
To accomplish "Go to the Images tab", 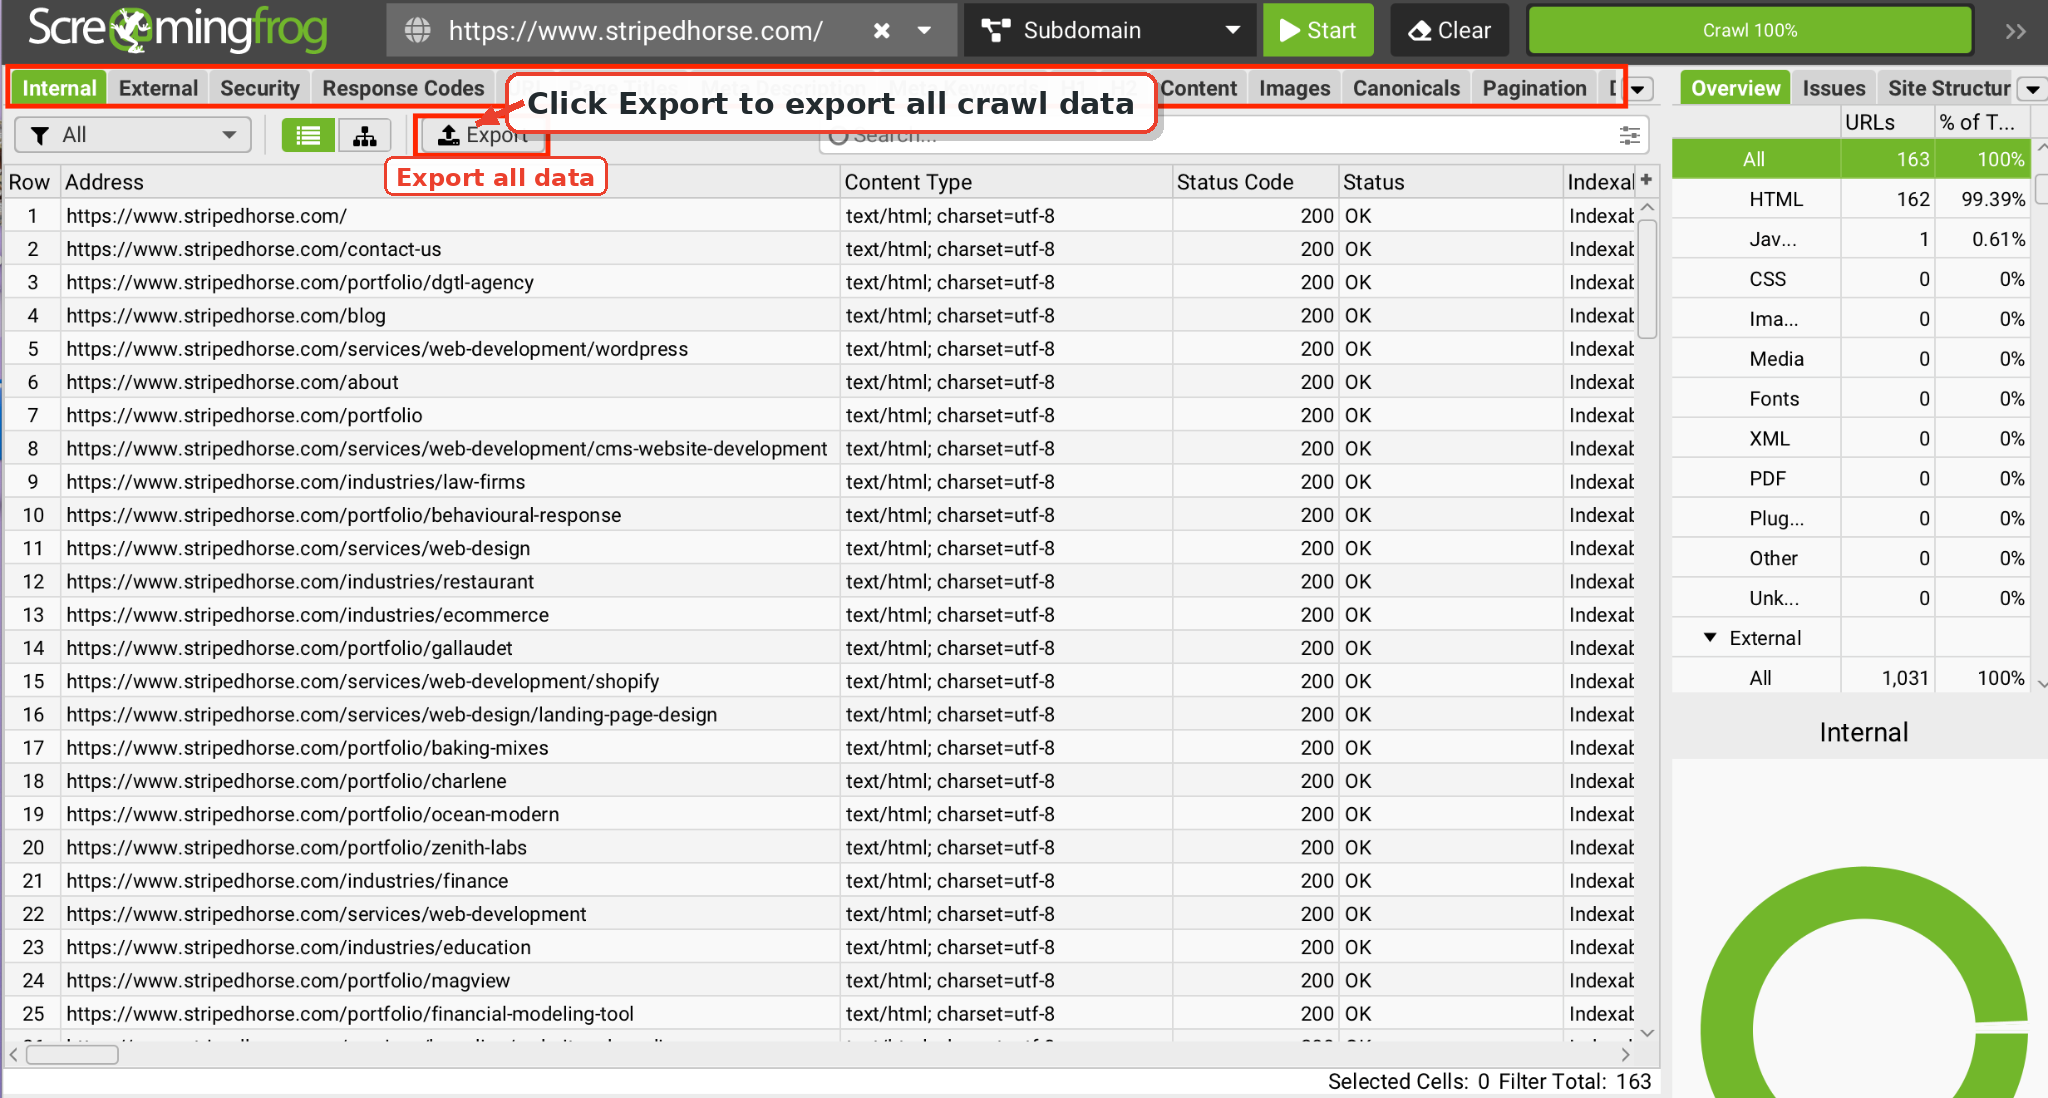I will (1294, 88).
